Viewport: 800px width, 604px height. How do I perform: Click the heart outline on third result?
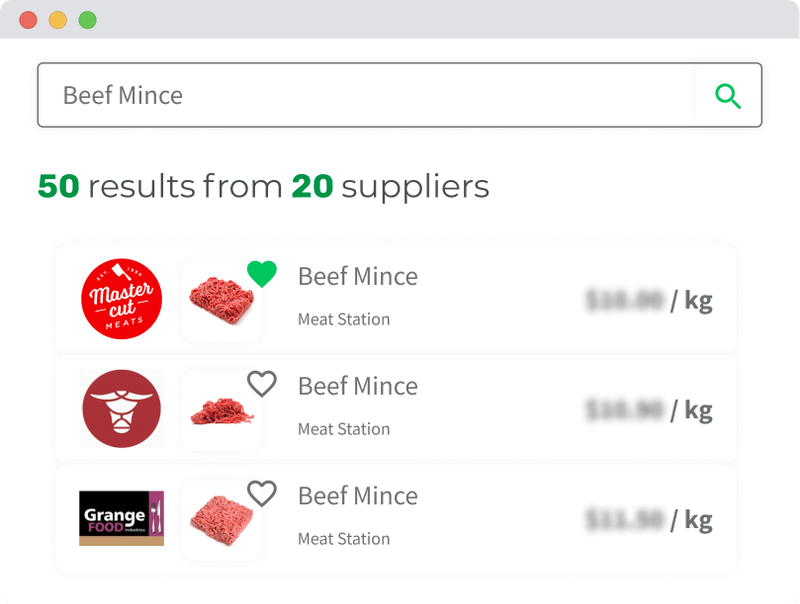262,492
